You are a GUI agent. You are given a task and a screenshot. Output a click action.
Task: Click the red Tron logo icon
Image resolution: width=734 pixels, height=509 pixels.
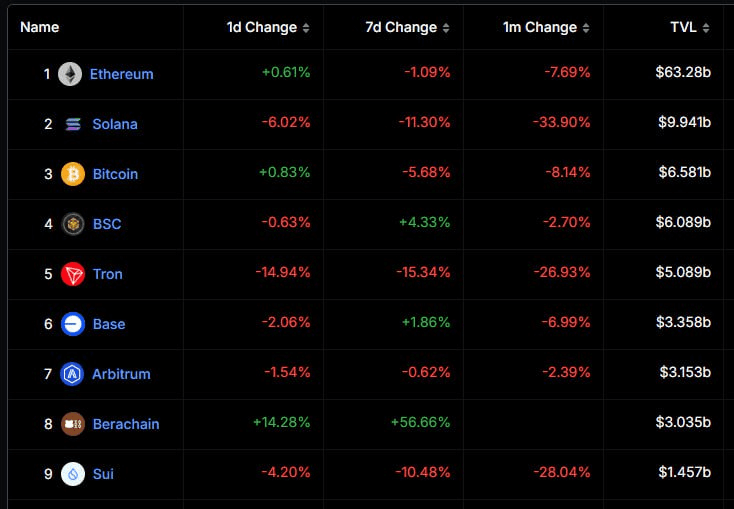(x=73, y=274)
